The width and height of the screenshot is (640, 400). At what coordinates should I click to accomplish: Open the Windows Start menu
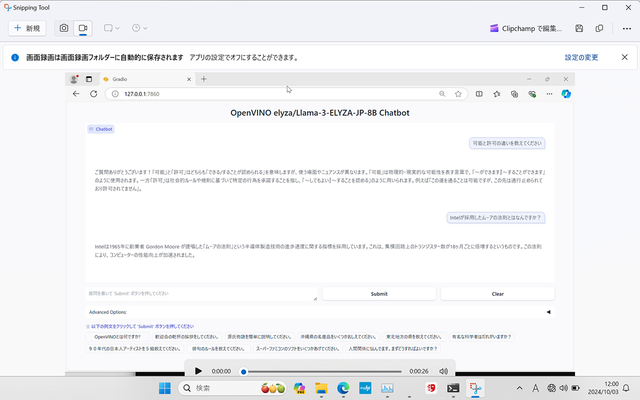(166, 387)
